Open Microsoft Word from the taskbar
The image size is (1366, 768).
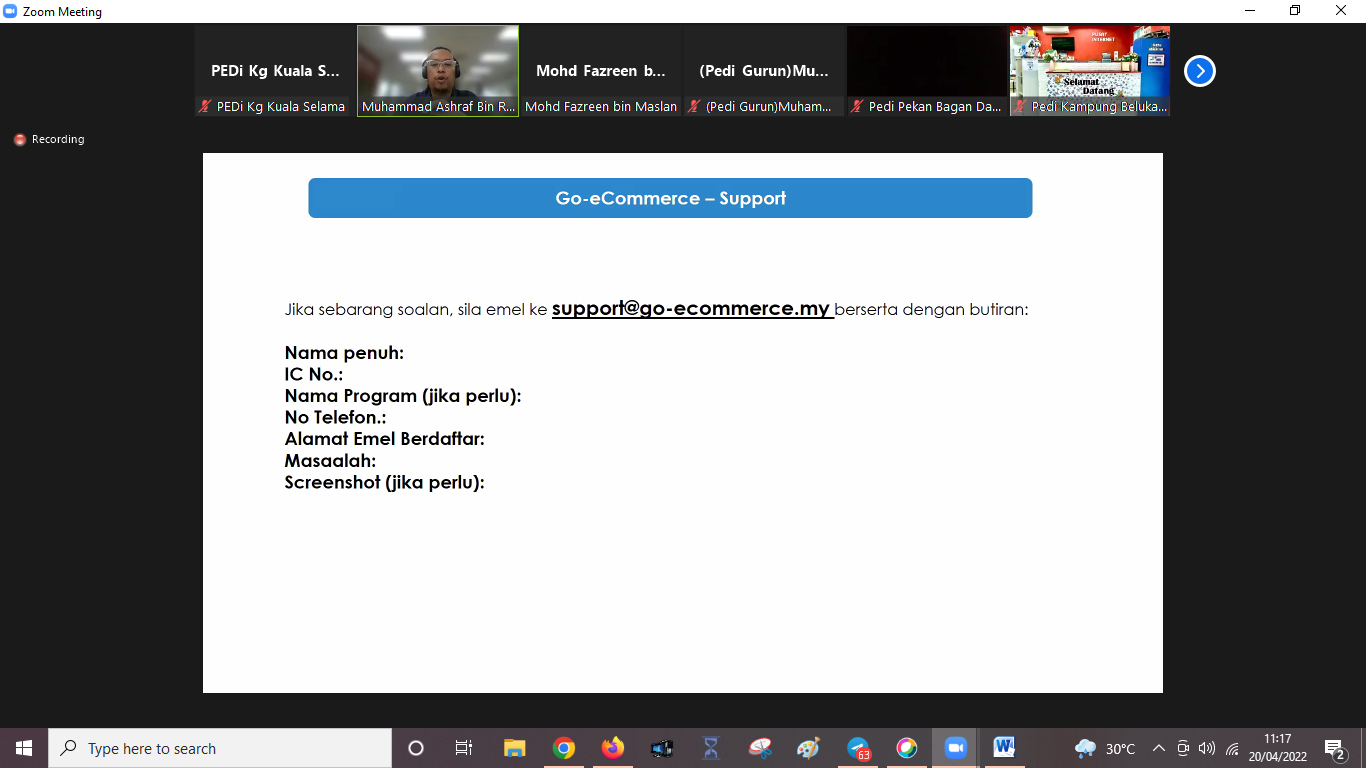point(1004,748)
